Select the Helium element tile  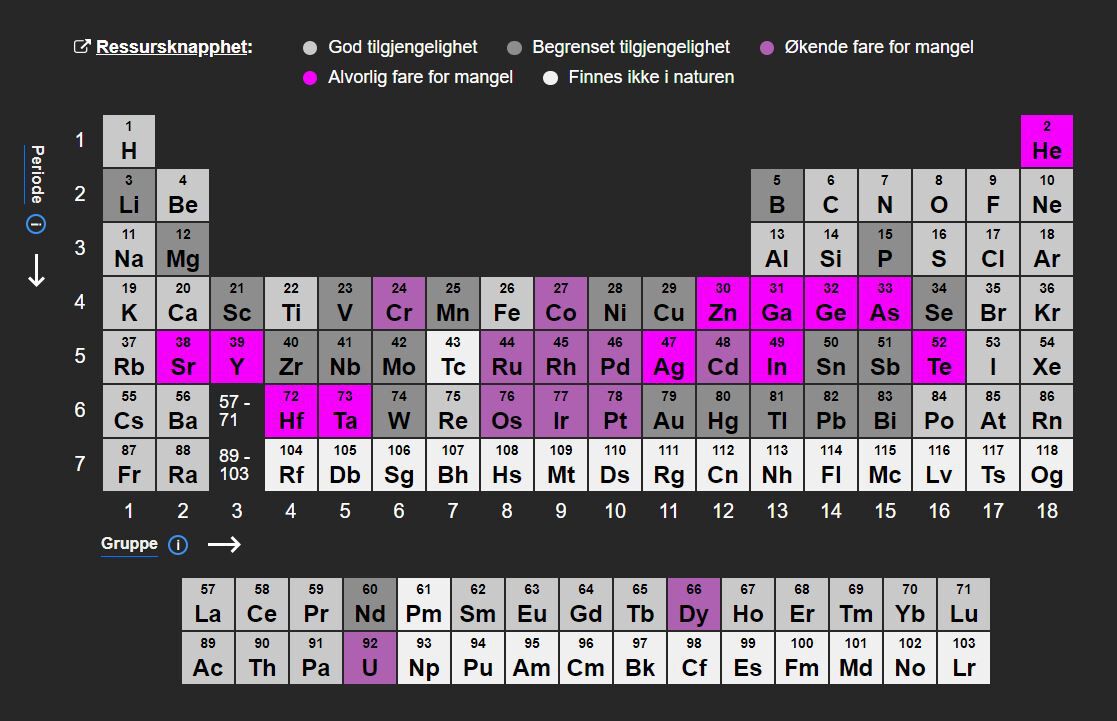[x=1046, y=141]
